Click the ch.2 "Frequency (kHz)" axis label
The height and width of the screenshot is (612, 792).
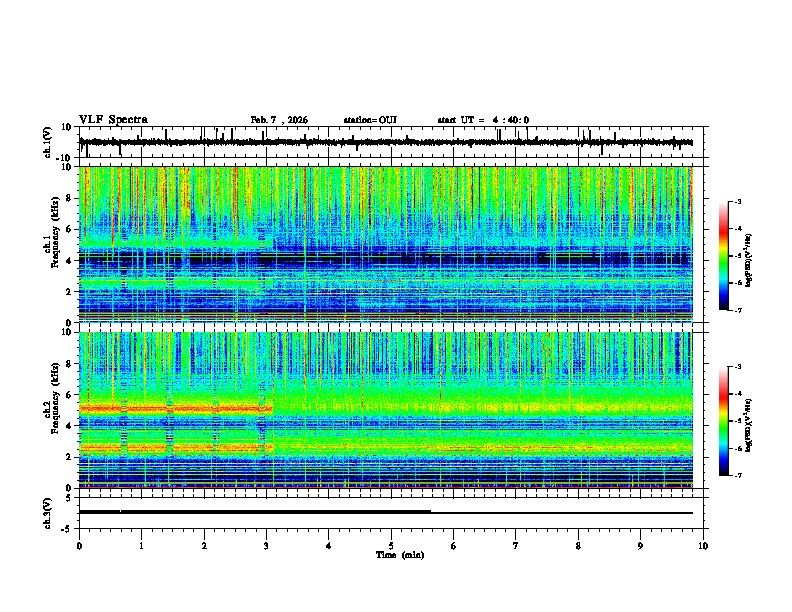point(55,398)
